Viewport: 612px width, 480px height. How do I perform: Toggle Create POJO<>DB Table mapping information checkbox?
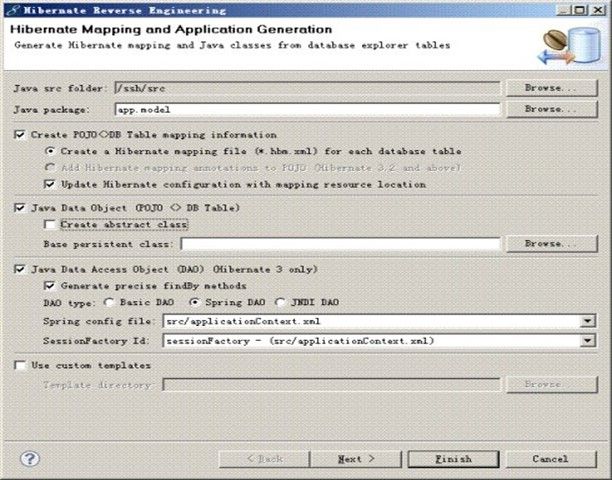coord(19,135)
